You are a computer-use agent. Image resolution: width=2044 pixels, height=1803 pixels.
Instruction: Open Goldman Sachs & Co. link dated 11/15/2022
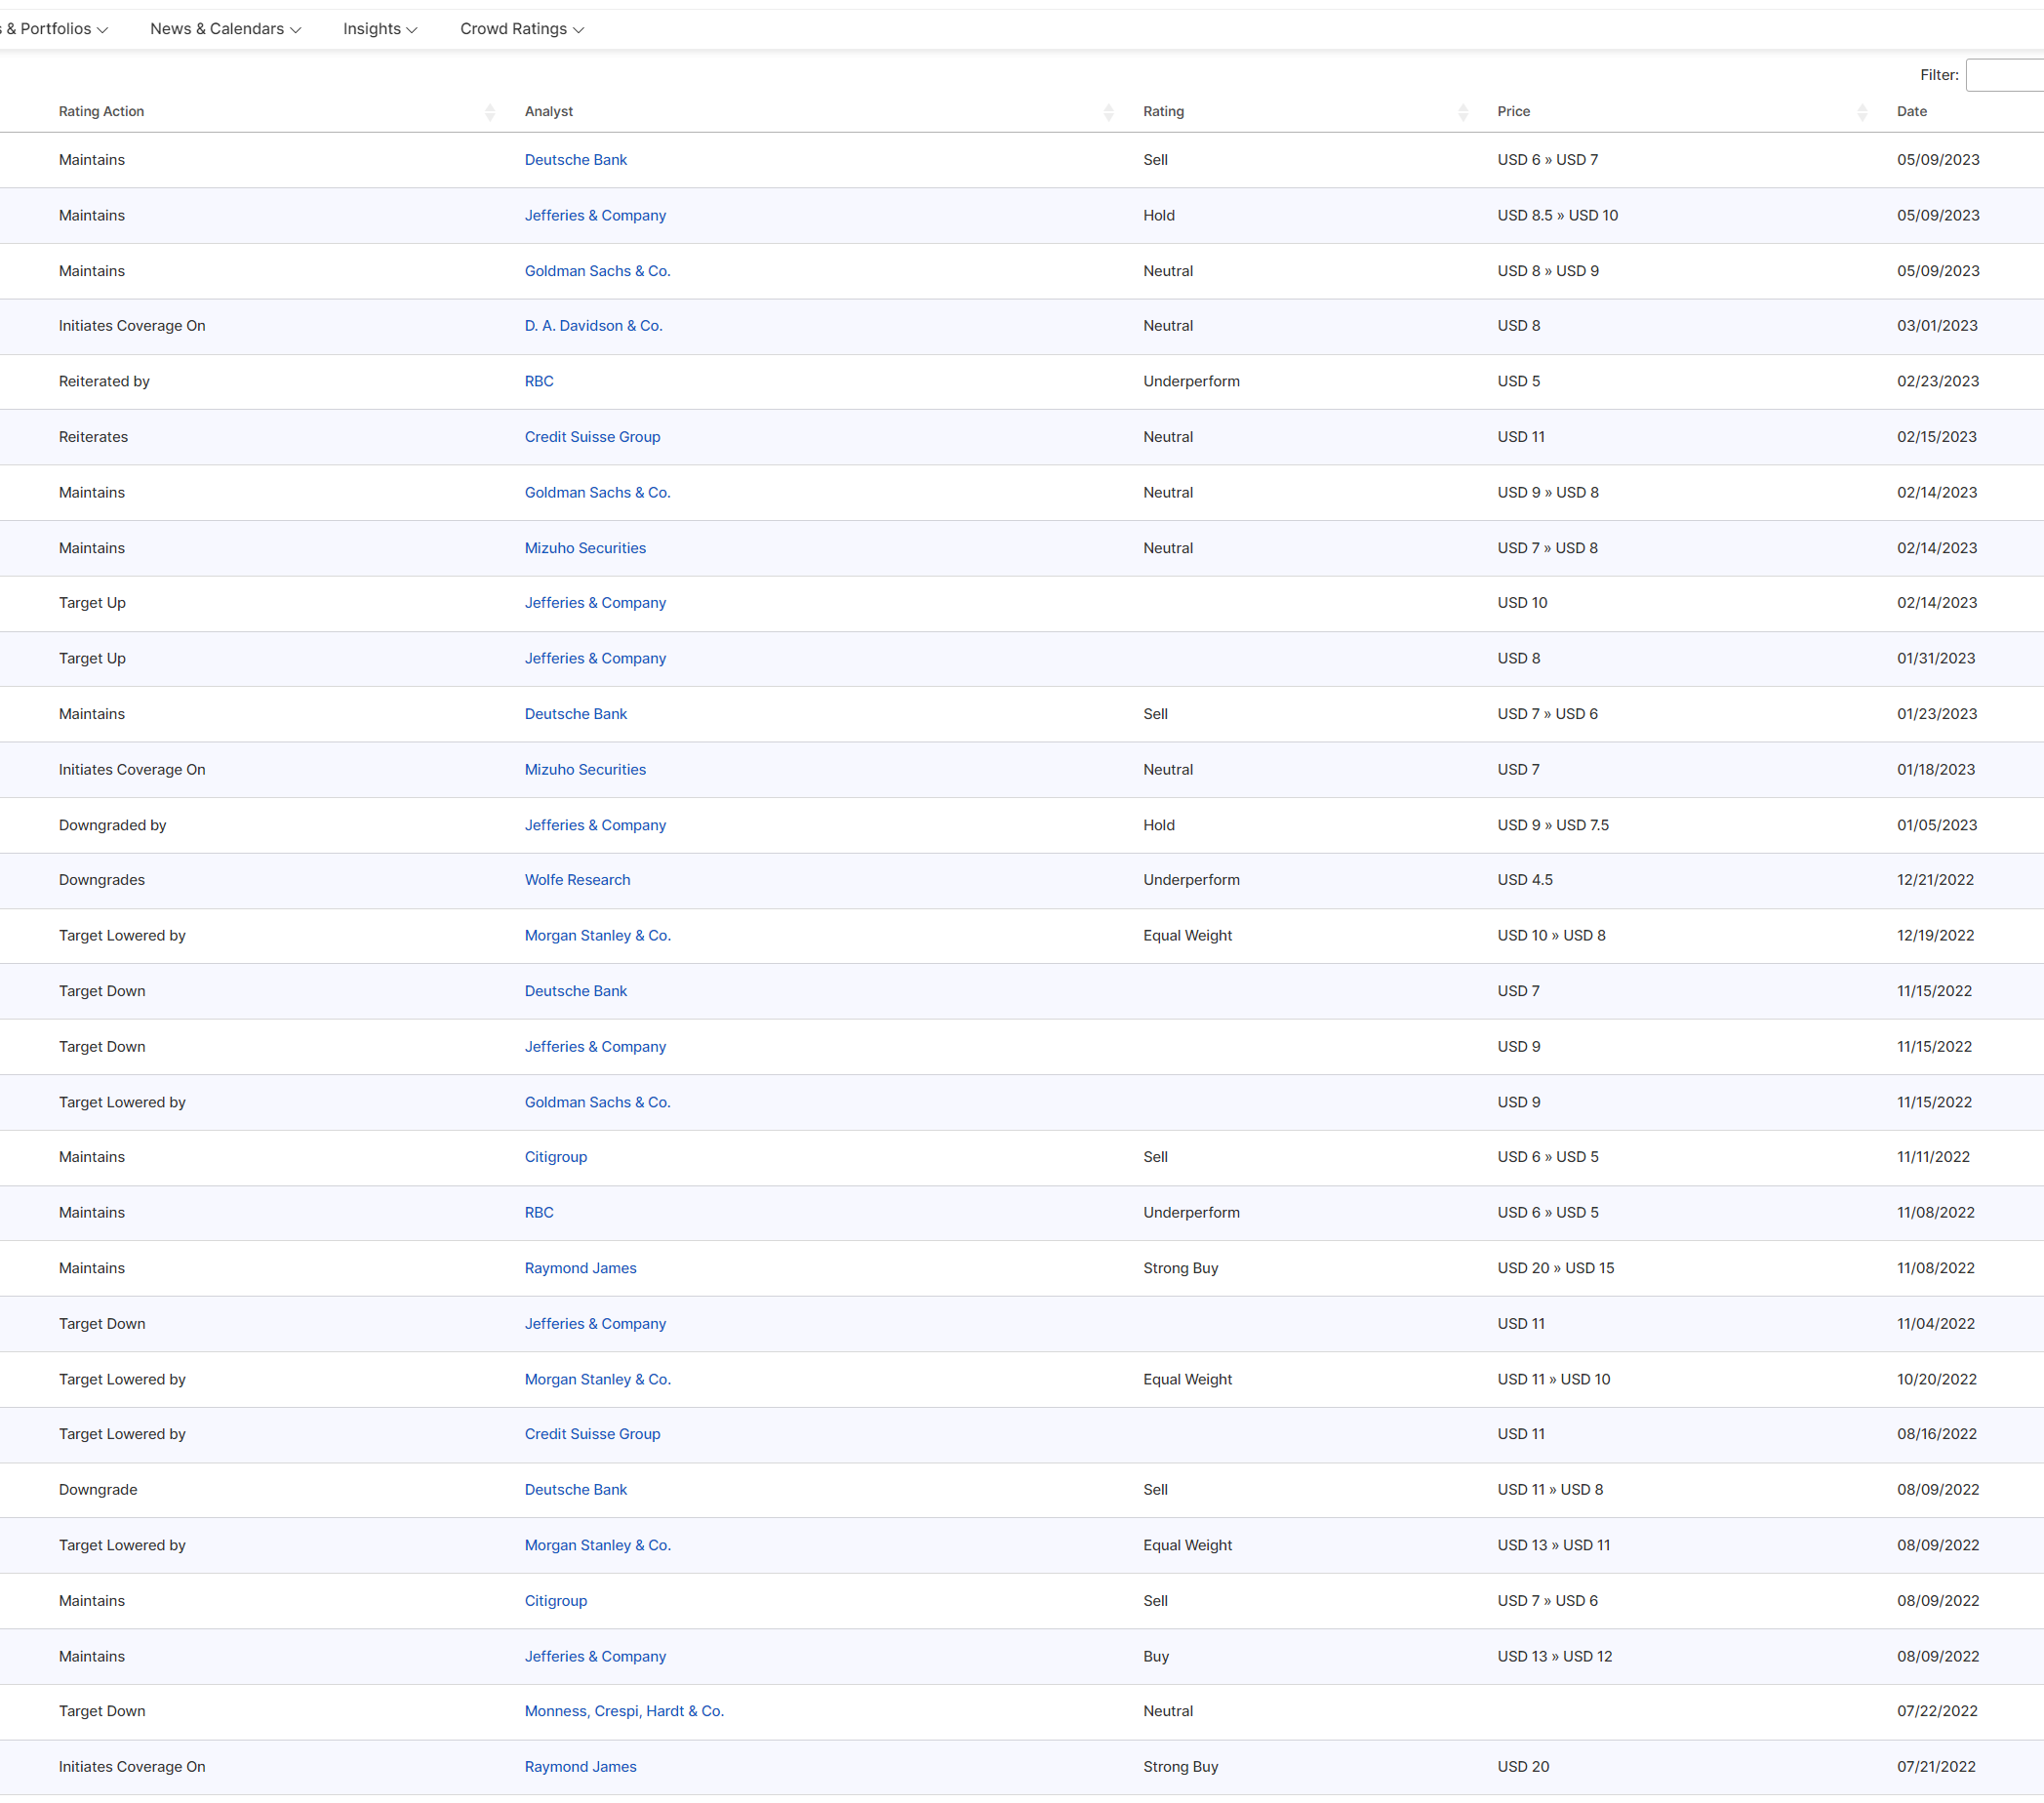click(597, 1102)
